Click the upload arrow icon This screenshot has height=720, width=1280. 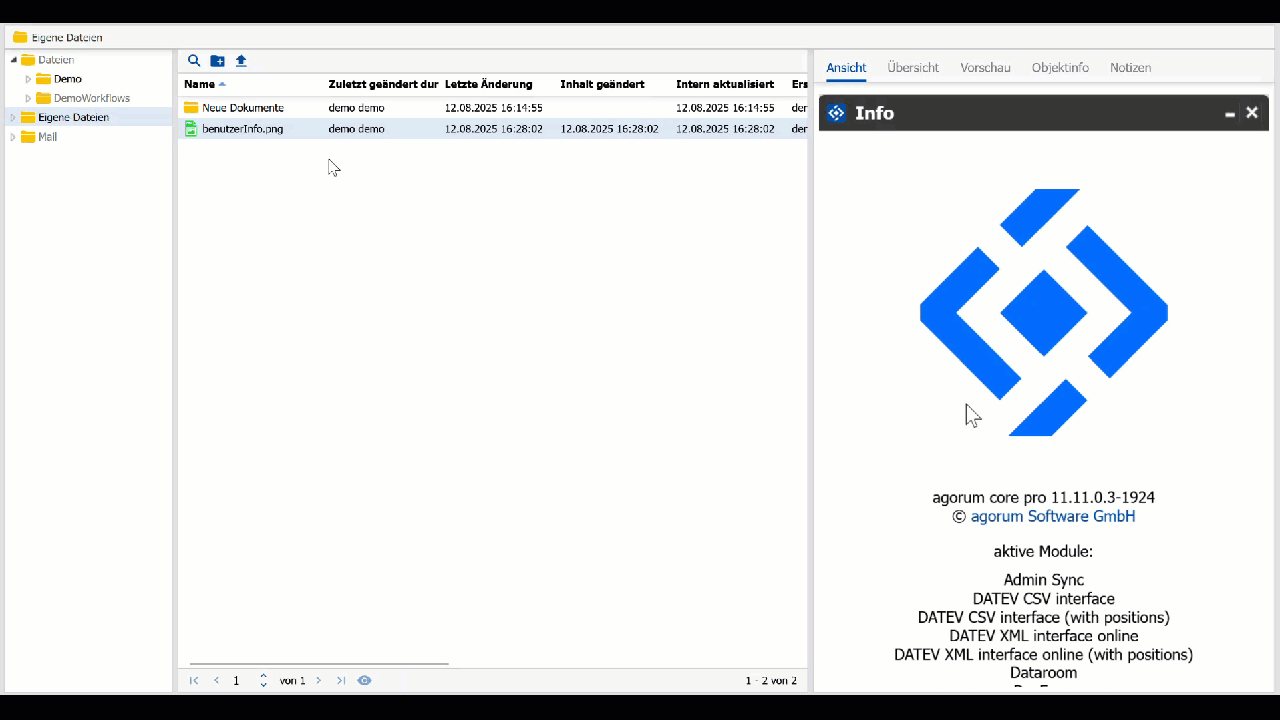pyautogui.click(x=241, y=61)
